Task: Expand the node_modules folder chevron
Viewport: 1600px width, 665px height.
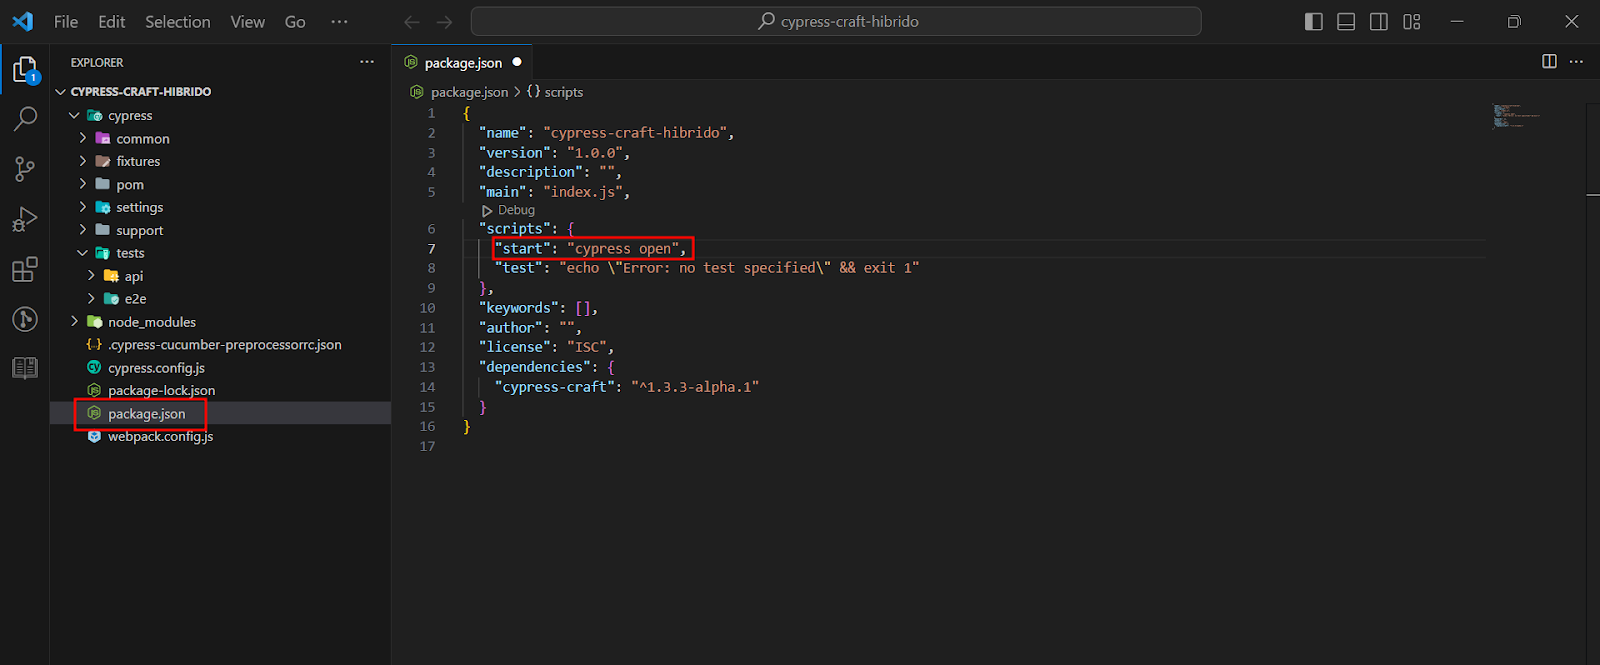Action: 74,321
